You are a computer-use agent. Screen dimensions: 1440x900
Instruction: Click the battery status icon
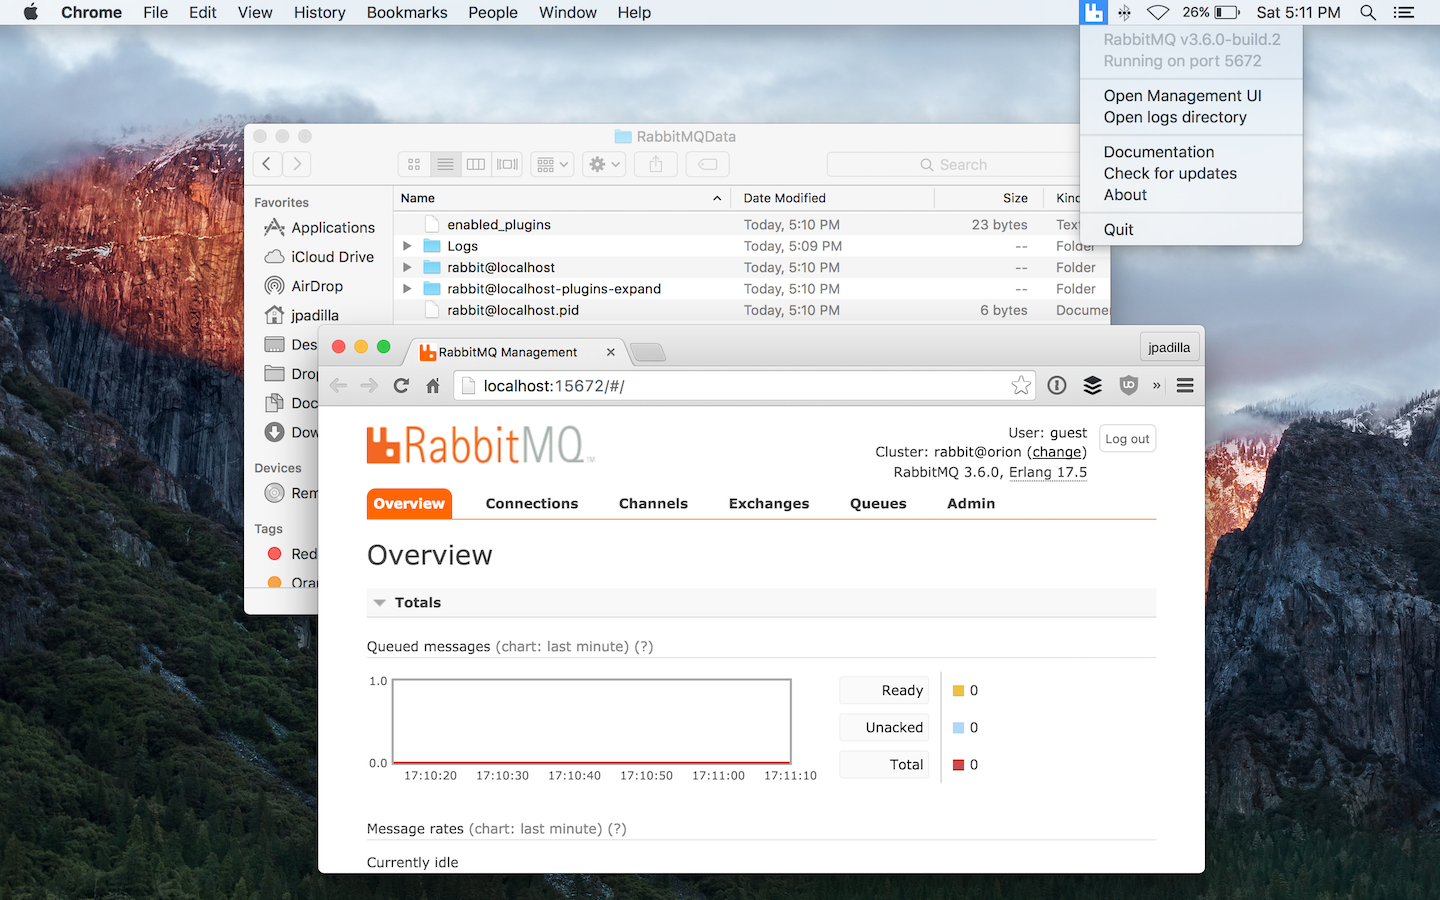[1227, 12]
